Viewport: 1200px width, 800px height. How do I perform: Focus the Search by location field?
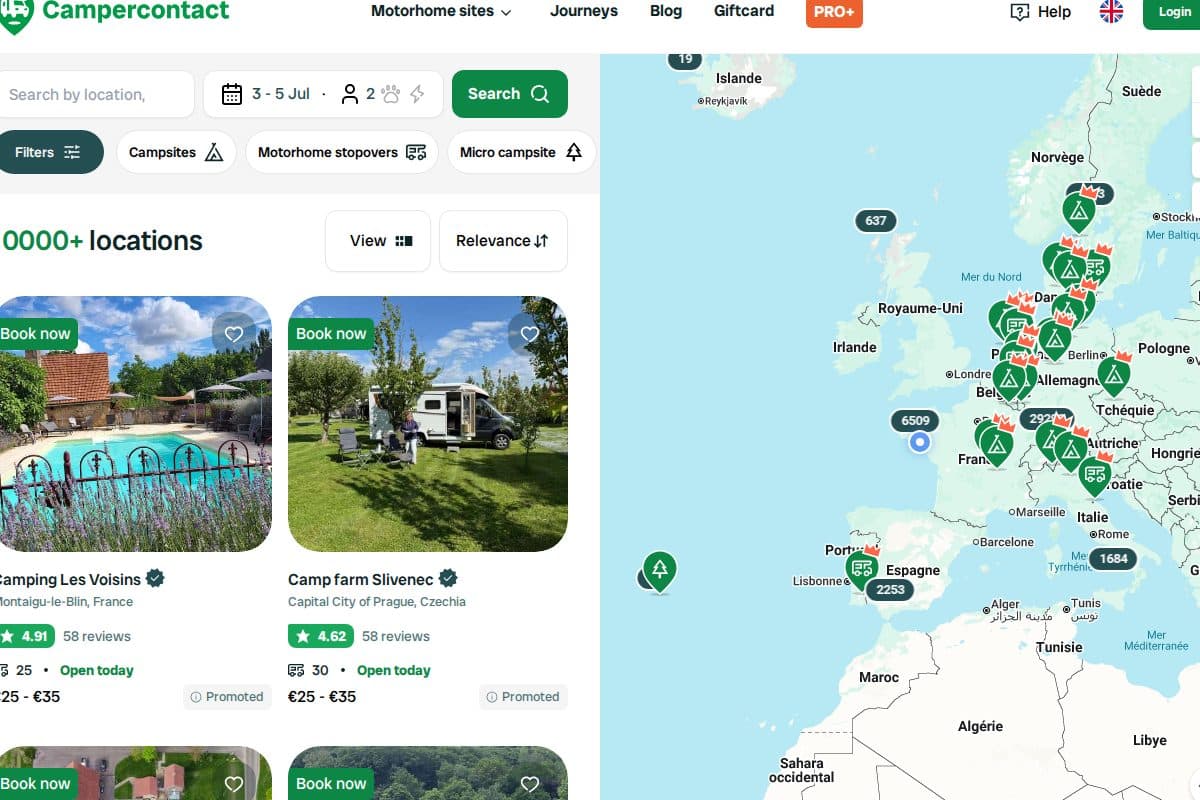coord(96,94)
